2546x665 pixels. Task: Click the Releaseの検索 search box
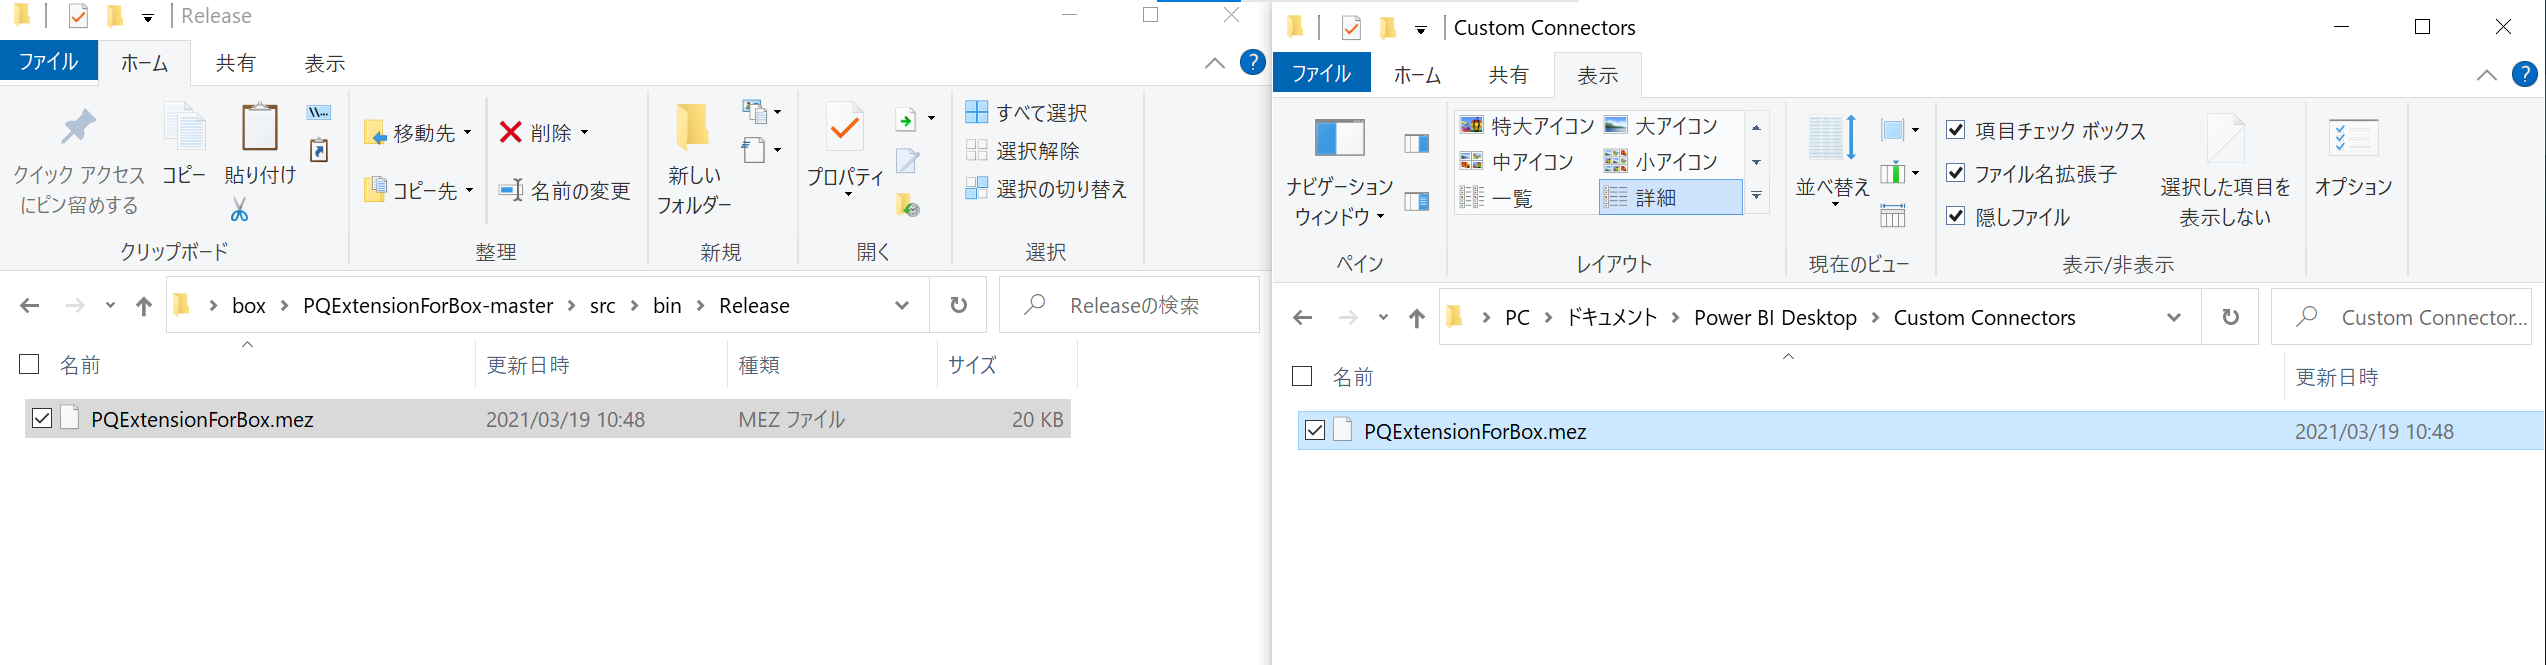tap(1130, 305)
